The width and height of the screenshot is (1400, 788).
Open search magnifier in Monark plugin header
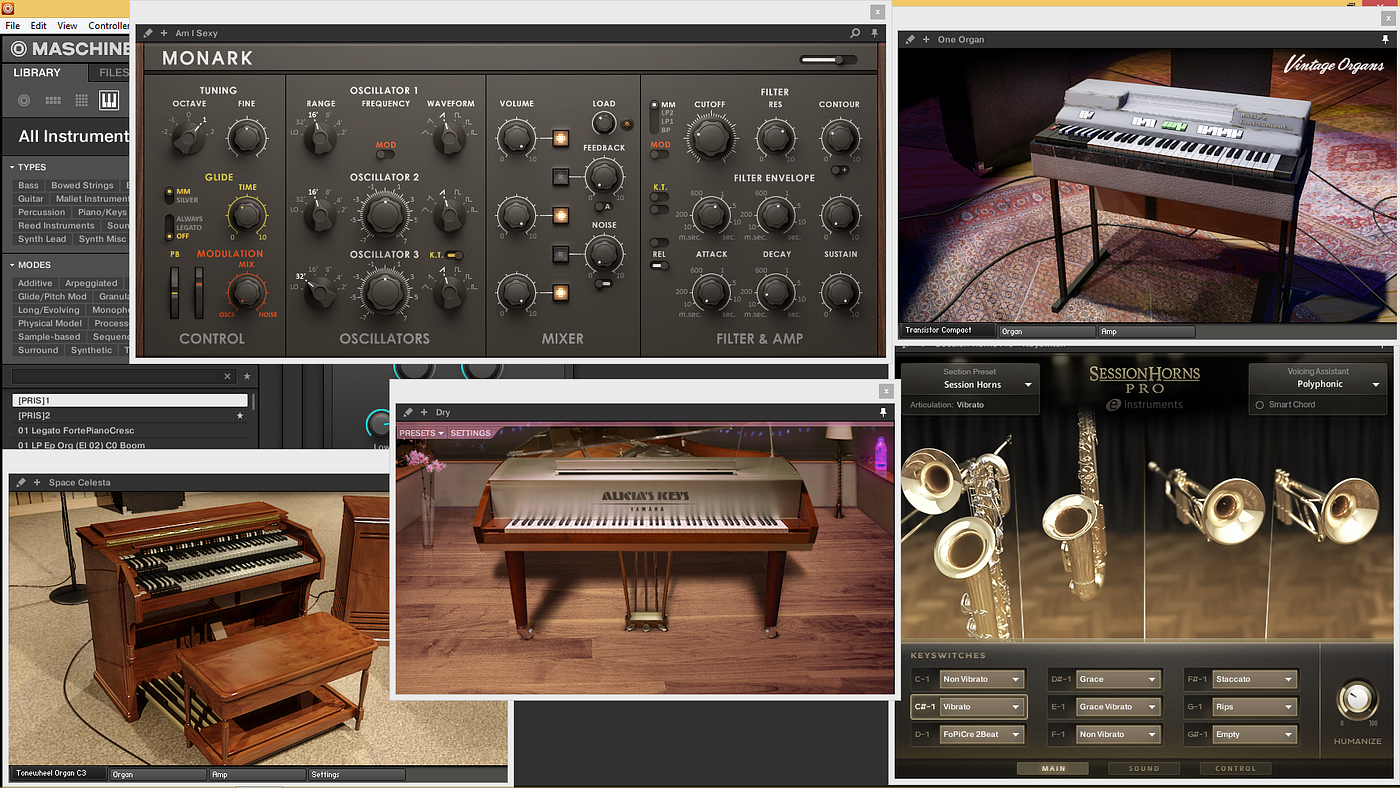(855, 33)
